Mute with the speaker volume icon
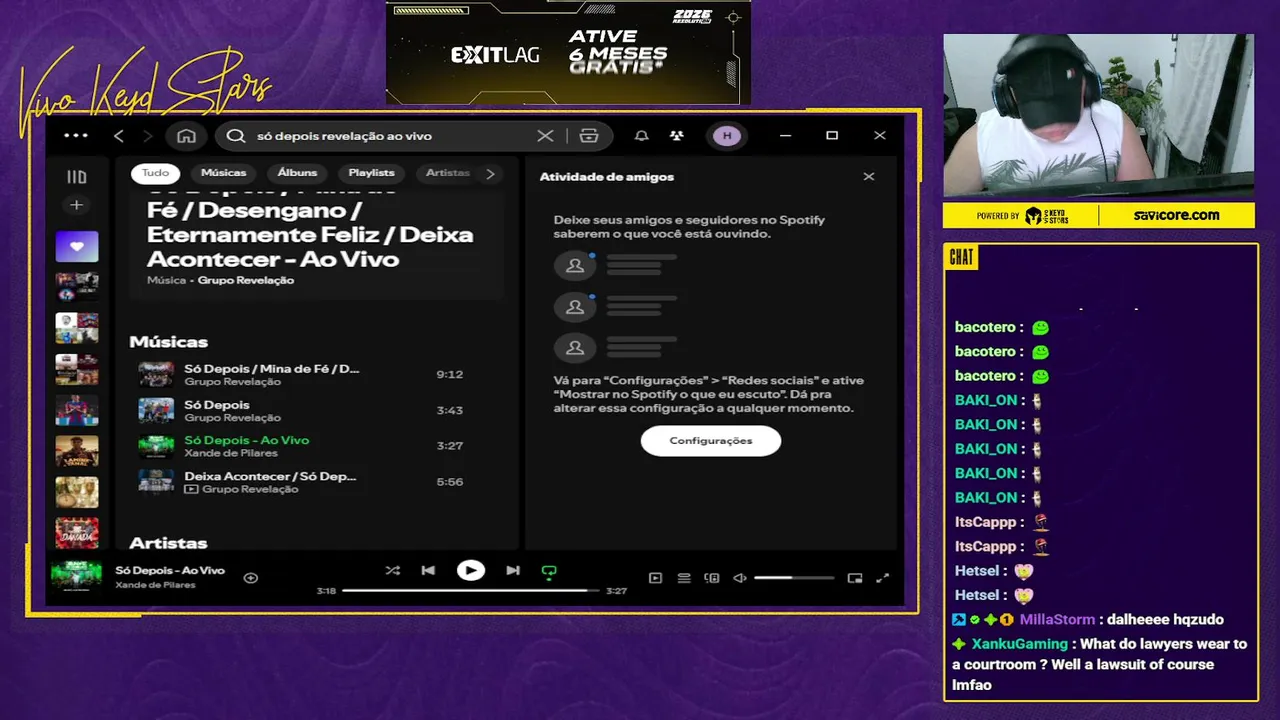The width and height of the screenshot is (1280, 720). (740, 578)
